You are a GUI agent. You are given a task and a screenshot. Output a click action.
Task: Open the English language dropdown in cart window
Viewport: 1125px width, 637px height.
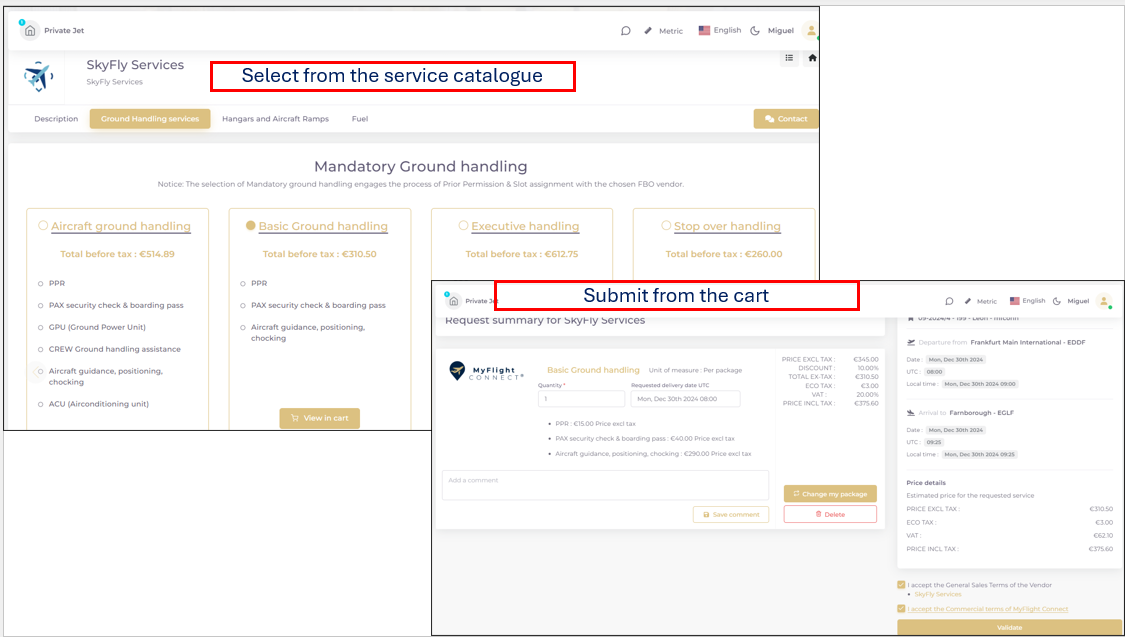[x=1028, y=301]
